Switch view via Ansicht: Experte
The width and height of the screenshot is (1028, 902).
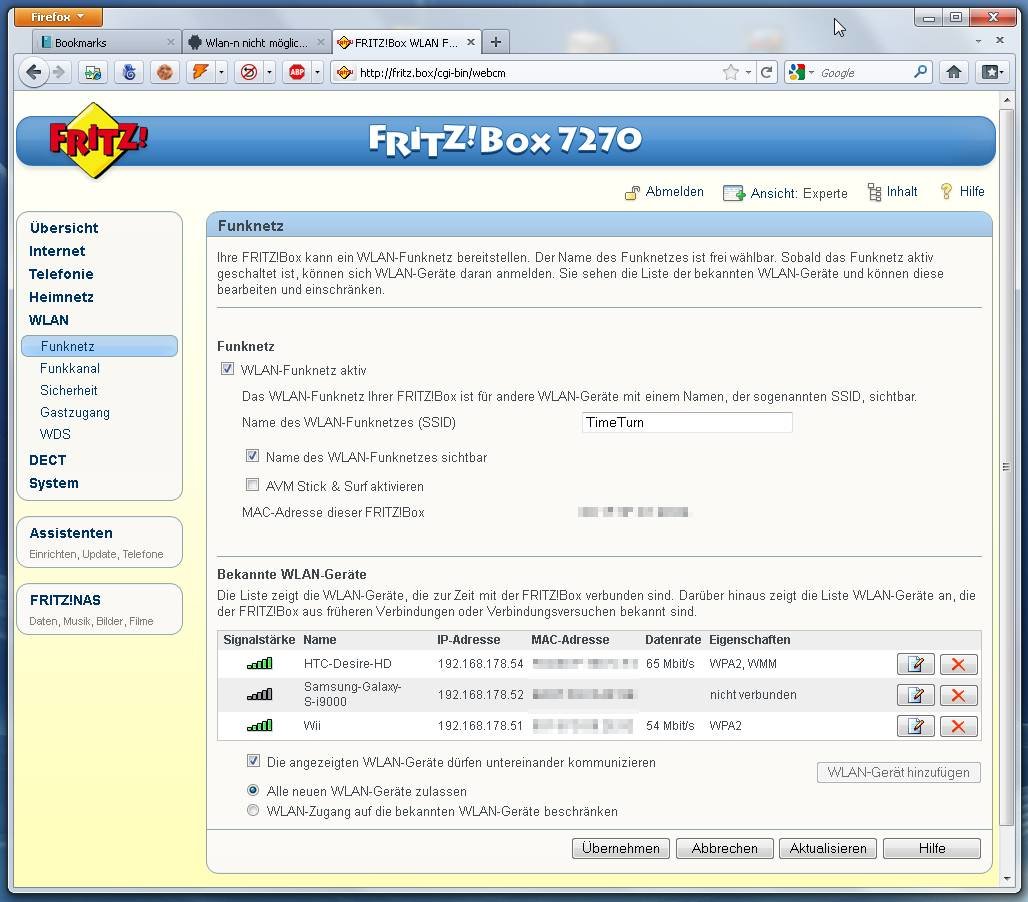click(785, 193)
